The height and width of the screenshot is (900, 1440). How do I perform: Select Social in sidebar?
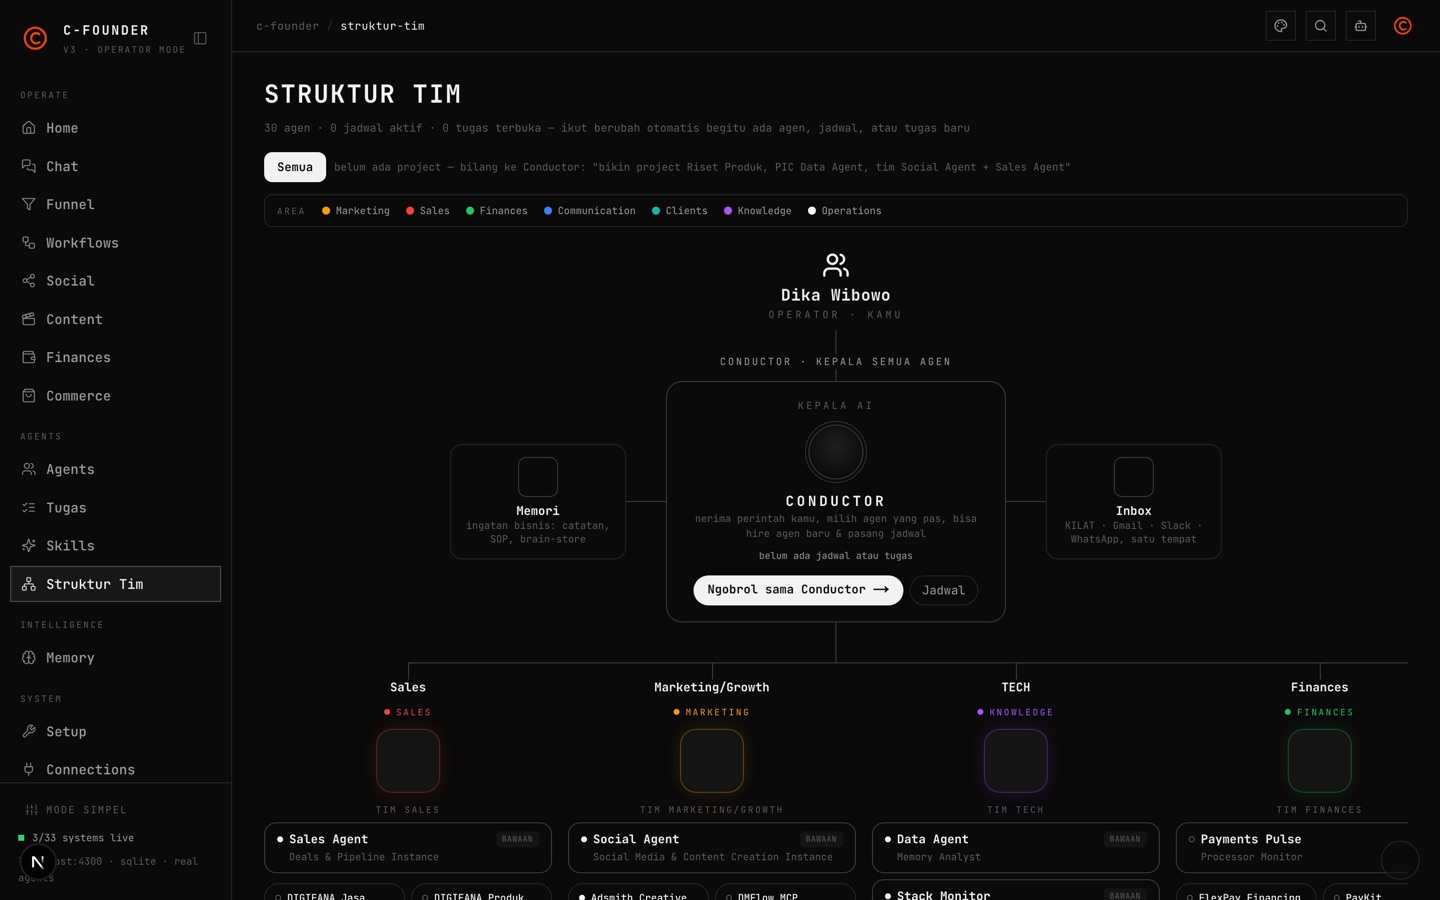point(115,281)
